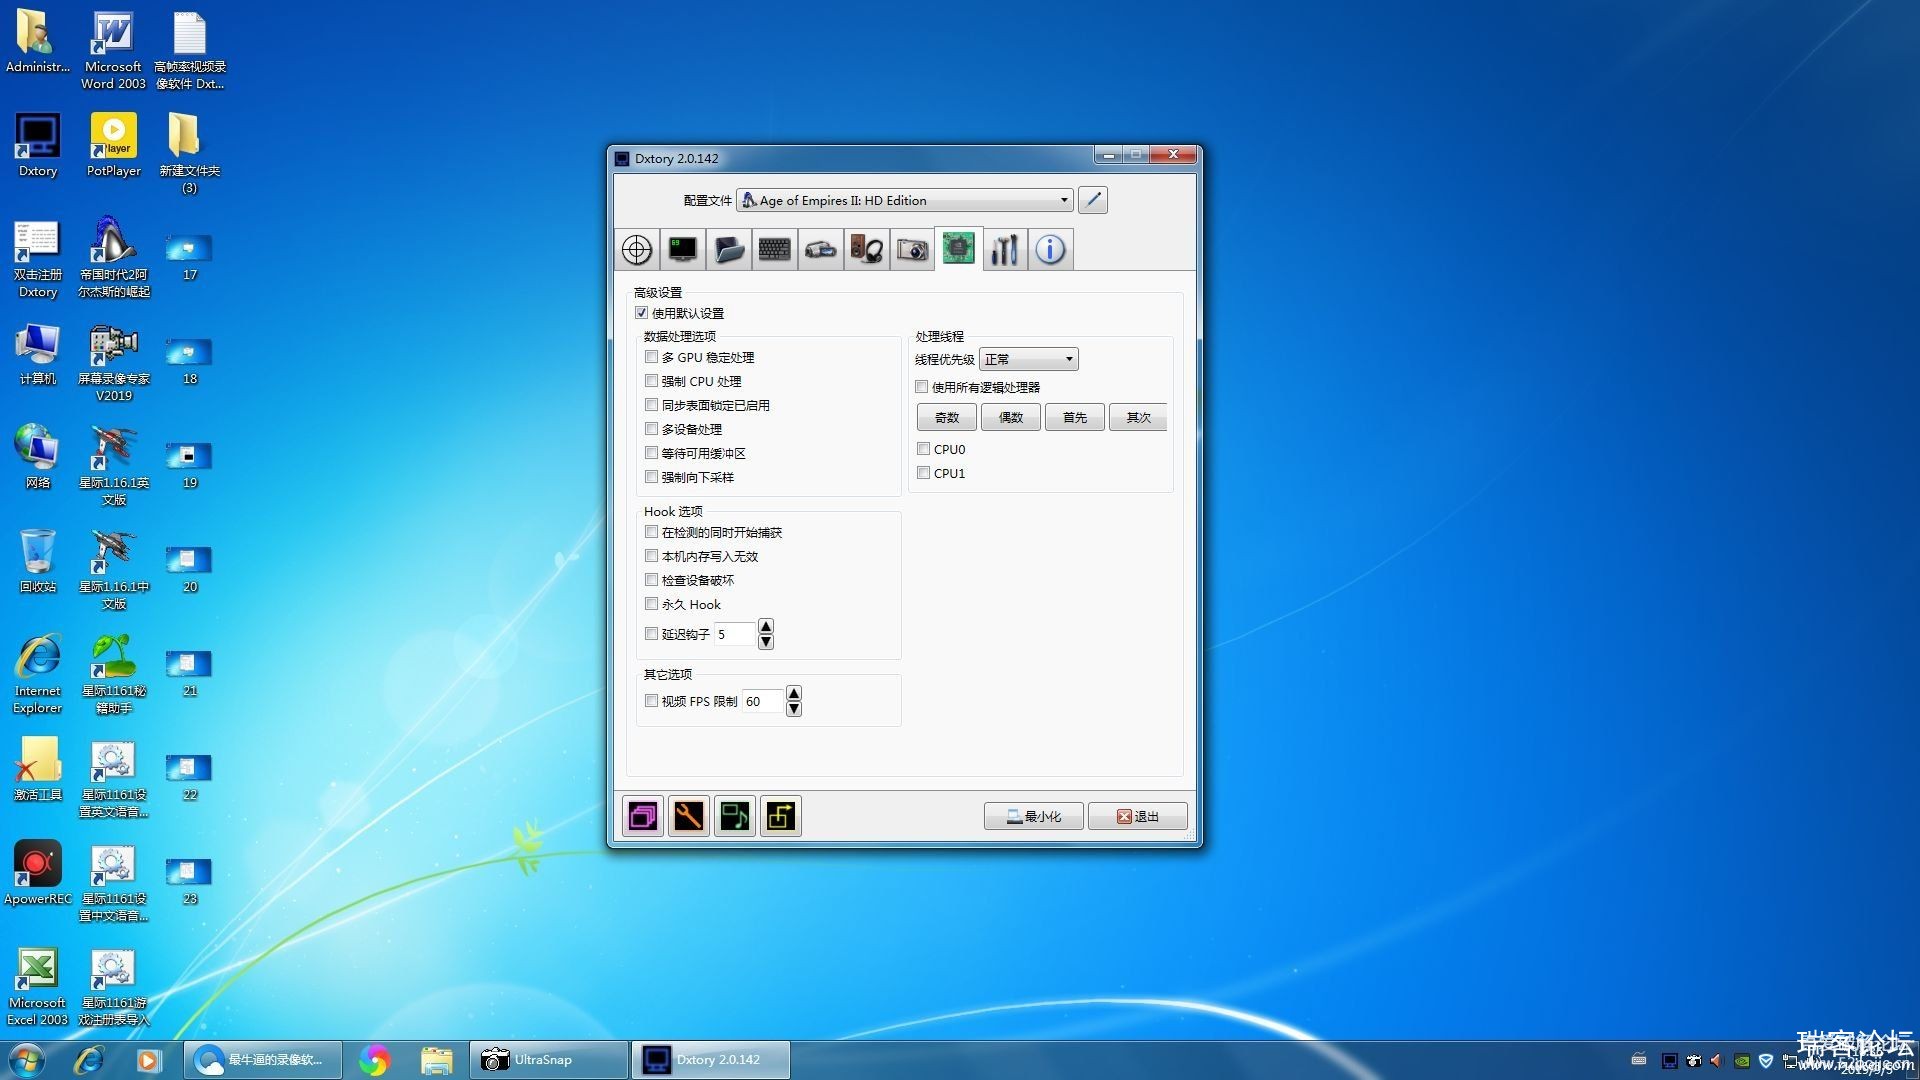Toggle use all logical processors checkbox
This screenshot has height=1080, width=1920.
(x=922, y=387)
